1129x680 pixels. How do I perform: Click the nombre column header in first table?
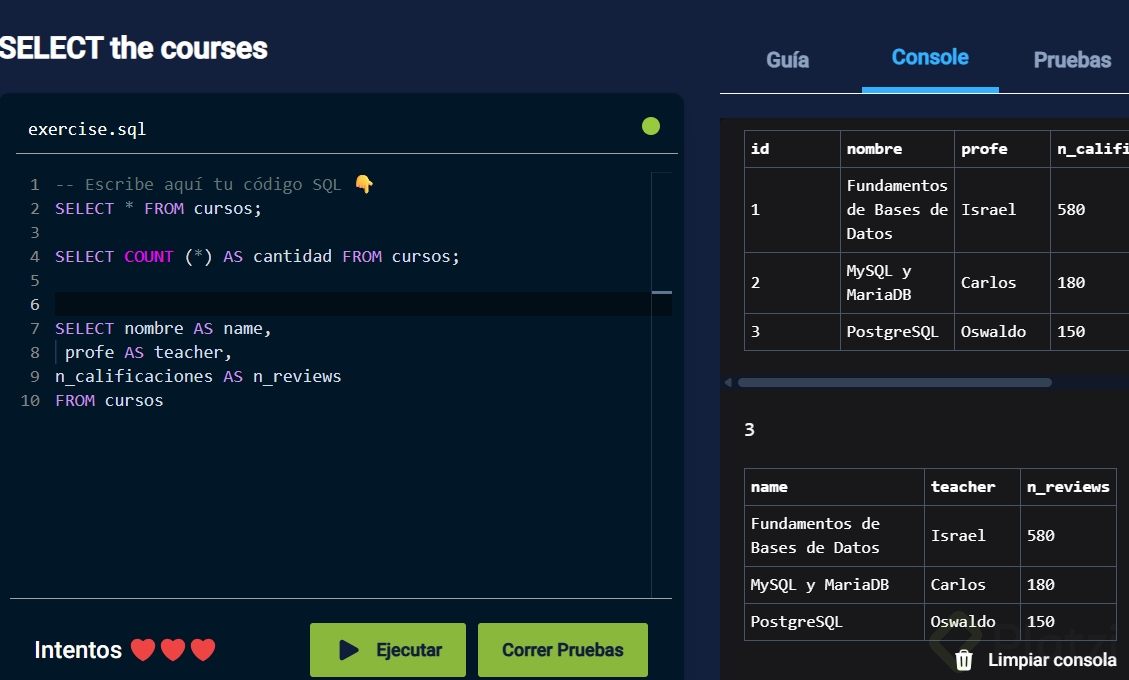874,149
